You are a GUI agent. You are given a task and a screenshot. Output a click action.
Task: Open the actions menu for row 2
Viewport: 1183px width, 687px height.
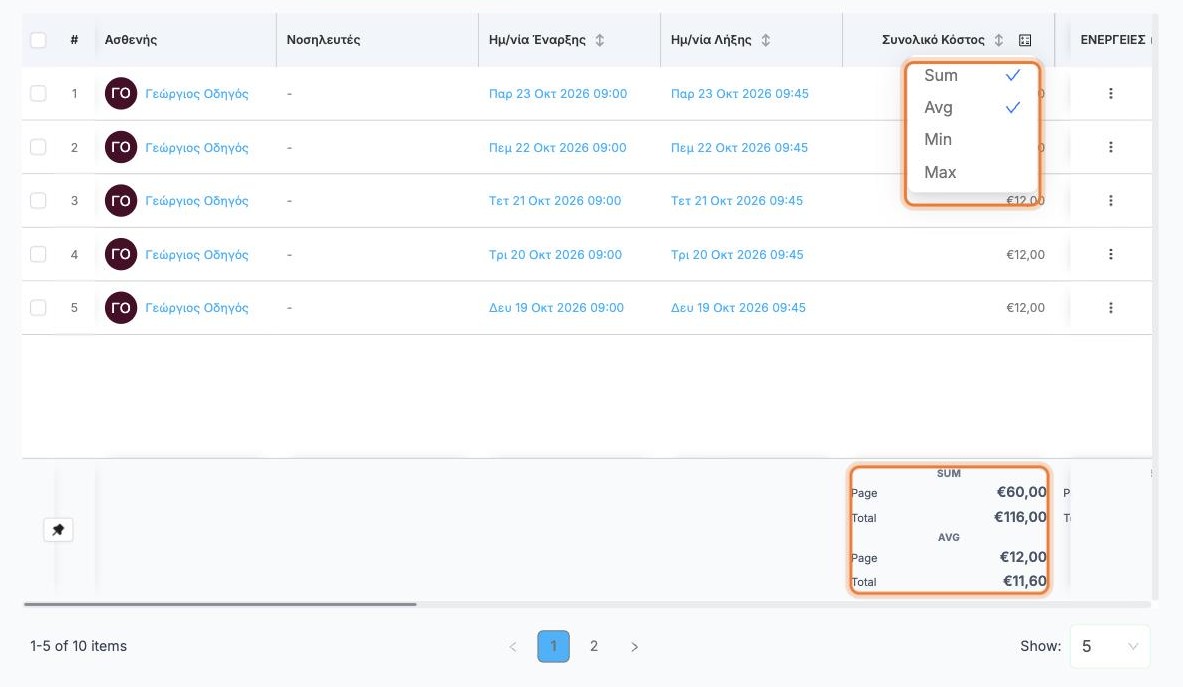1111,147
